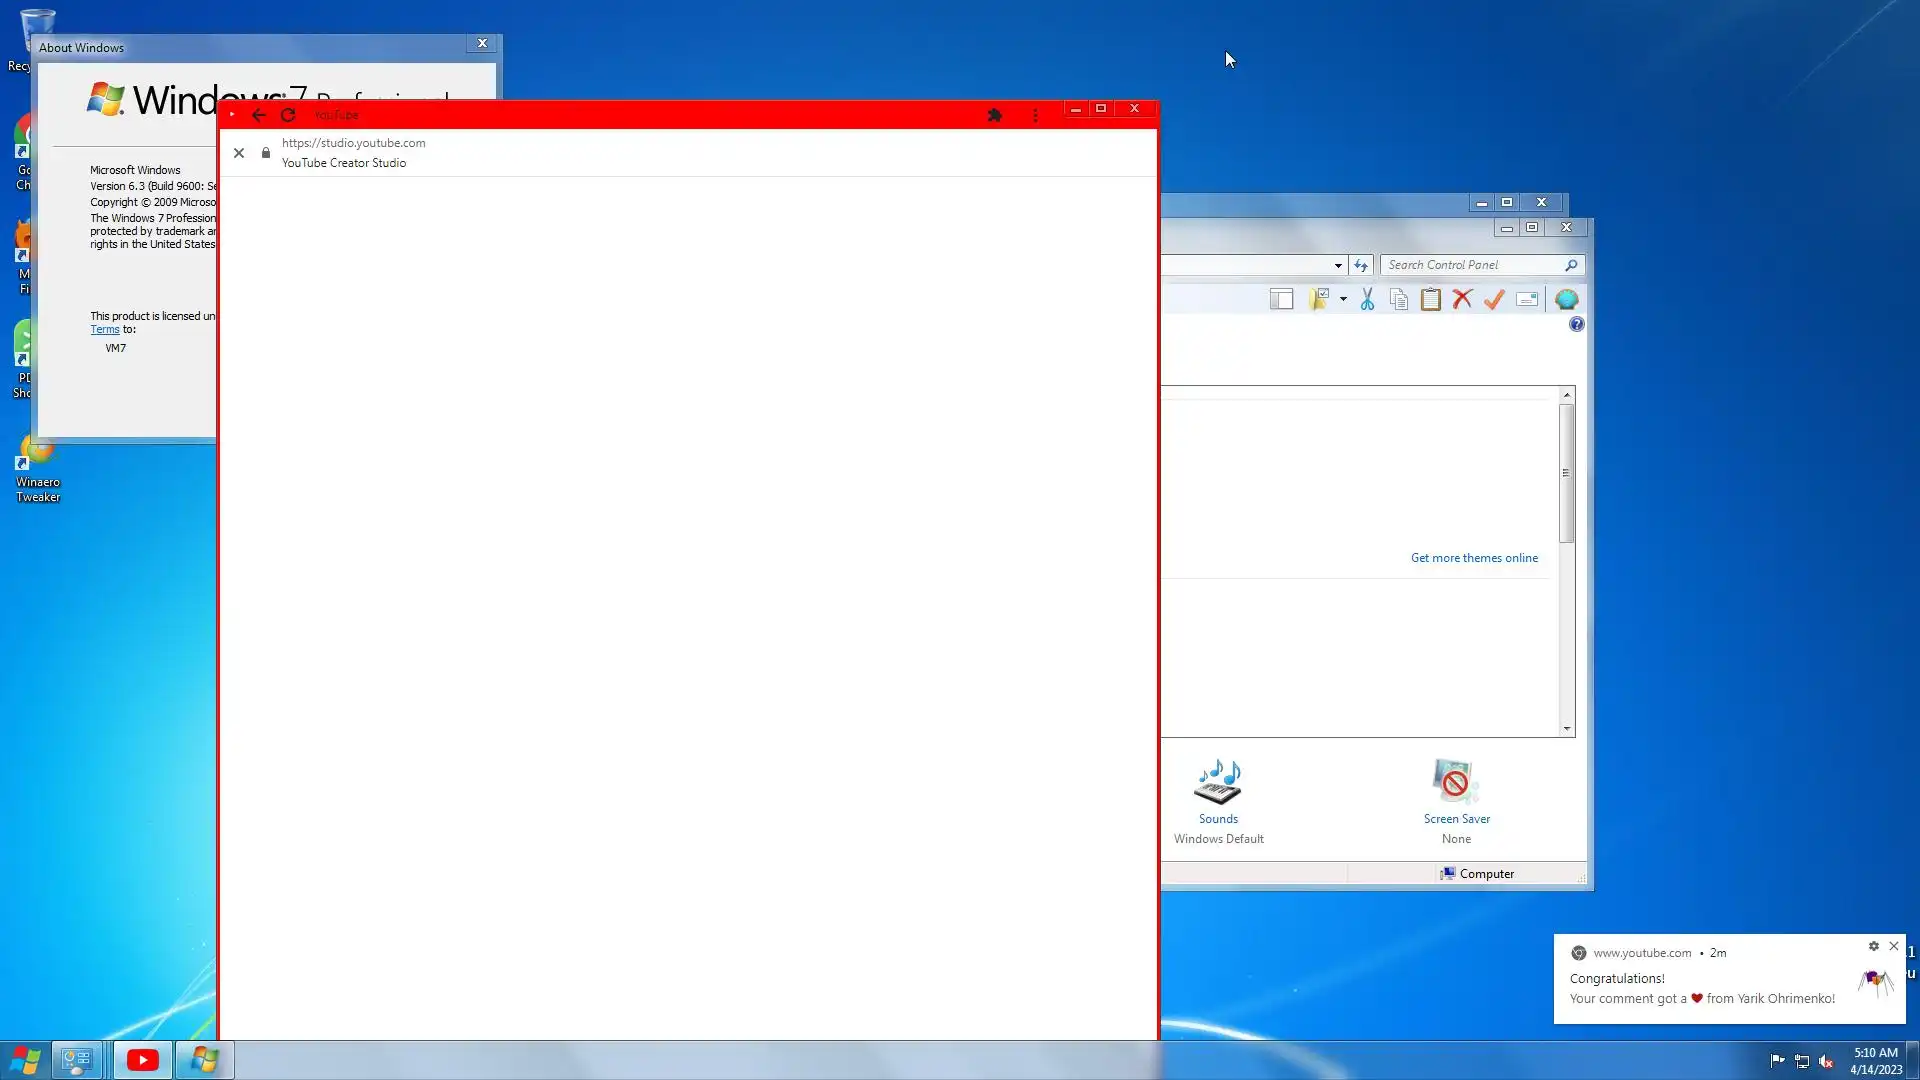Open the extensions puzzle icon in YouTube window
1920x1080 pixels.
click(x=994, y=115)
